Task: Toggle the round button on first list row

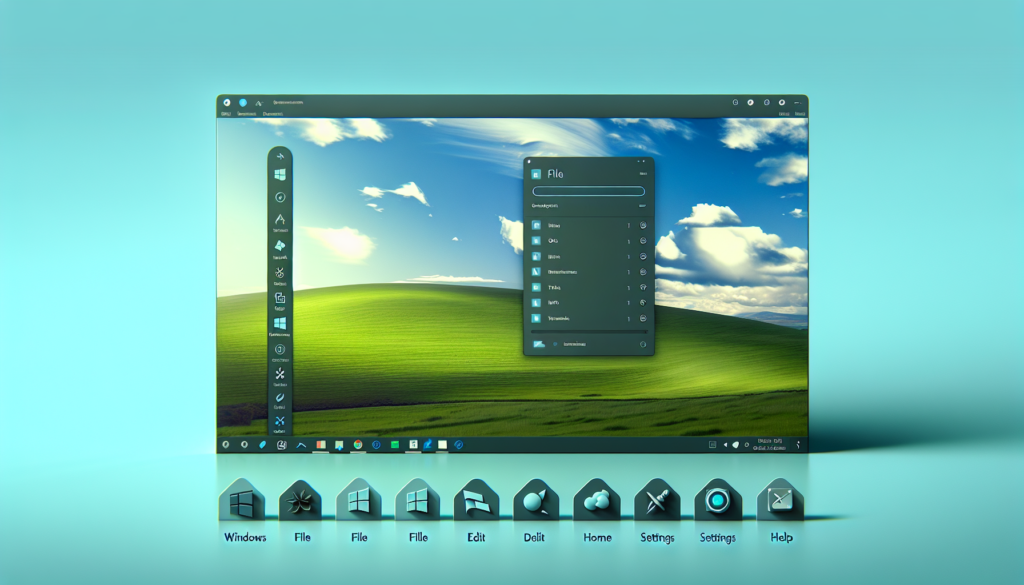Action: [643, 226]
